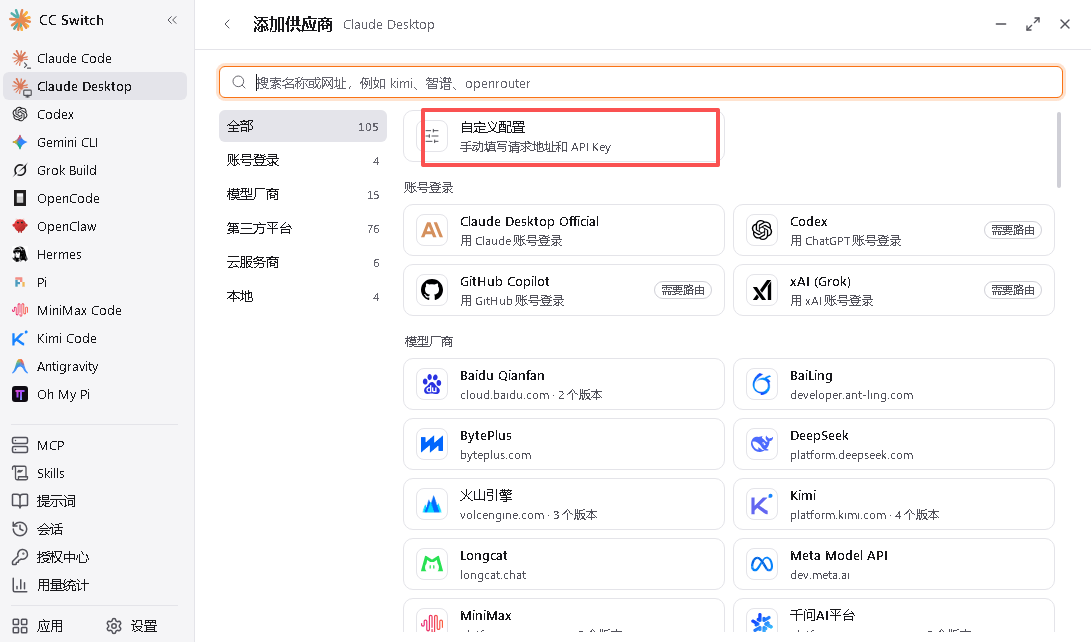Select xAI (Grok) provider card
Viewport: 1091px width, 642px height.
point(893,290)
